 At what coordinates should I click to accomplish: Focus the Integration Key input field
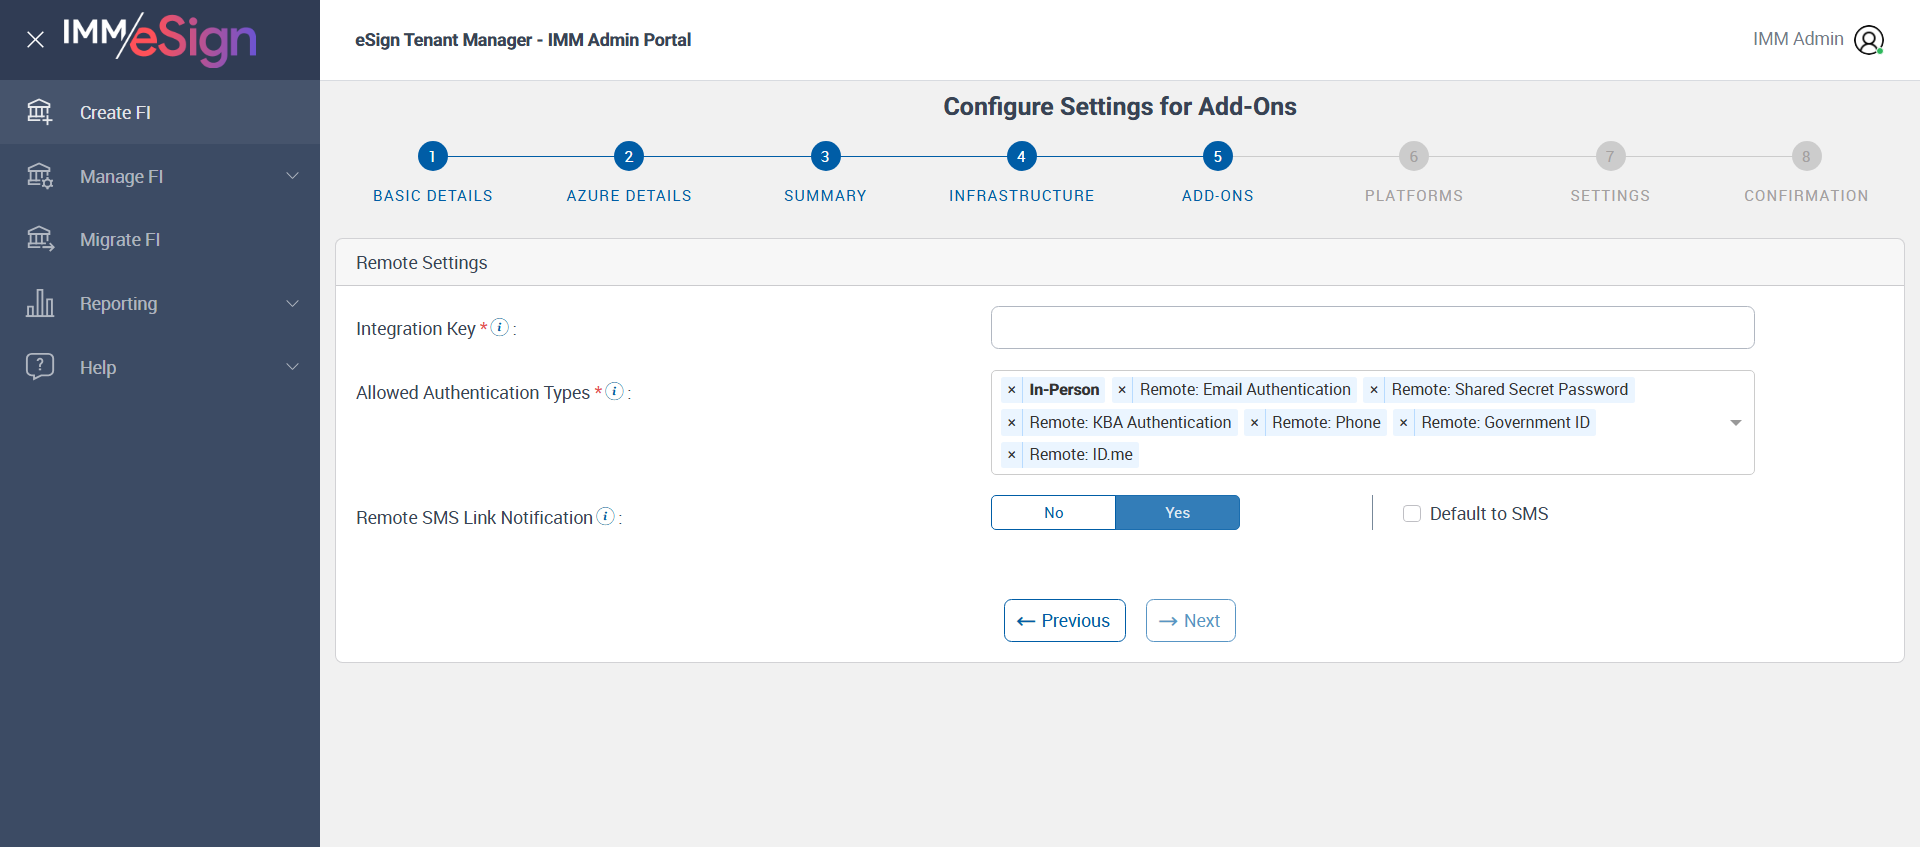pos(1372,328)
